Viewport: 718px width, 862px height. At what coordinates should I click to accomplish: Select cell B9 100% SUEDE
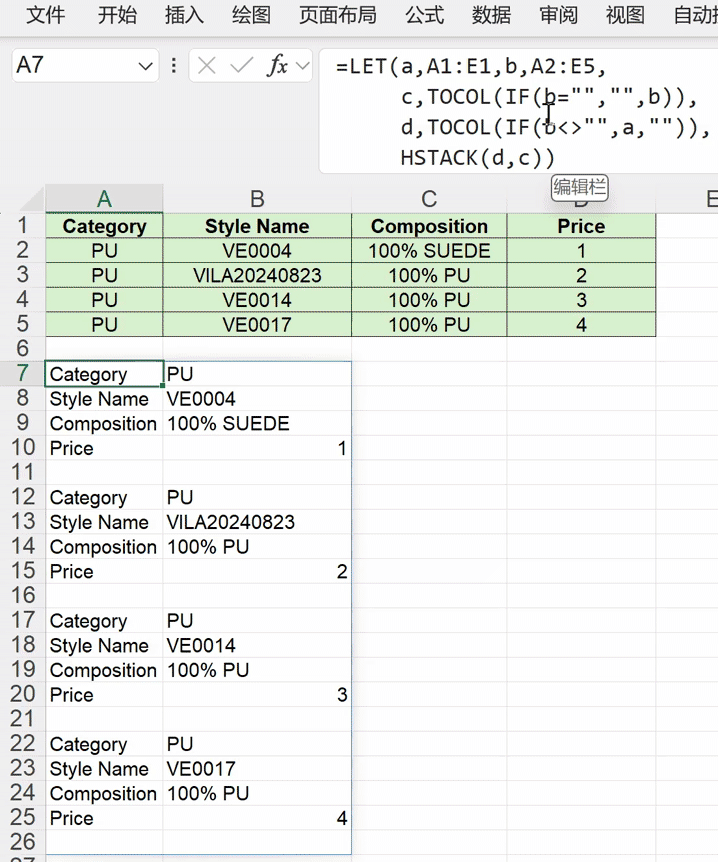click(257, 423)
